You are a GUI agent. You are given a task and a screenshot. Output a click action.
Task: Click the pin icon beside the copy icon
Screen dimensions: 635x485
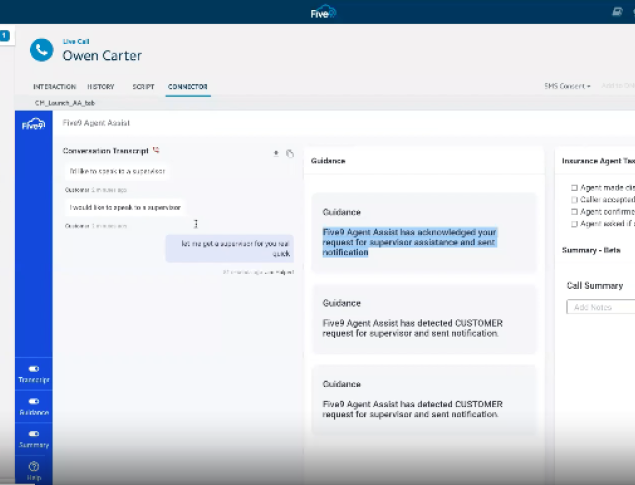tap(276, 153)
